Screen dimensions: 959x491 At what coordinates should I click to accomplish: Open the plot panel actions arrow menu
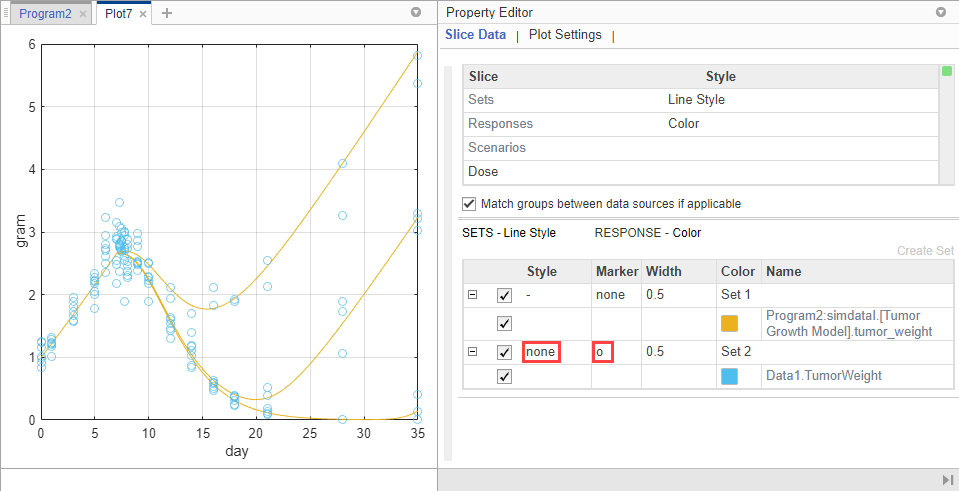click(x=416, y=13)
